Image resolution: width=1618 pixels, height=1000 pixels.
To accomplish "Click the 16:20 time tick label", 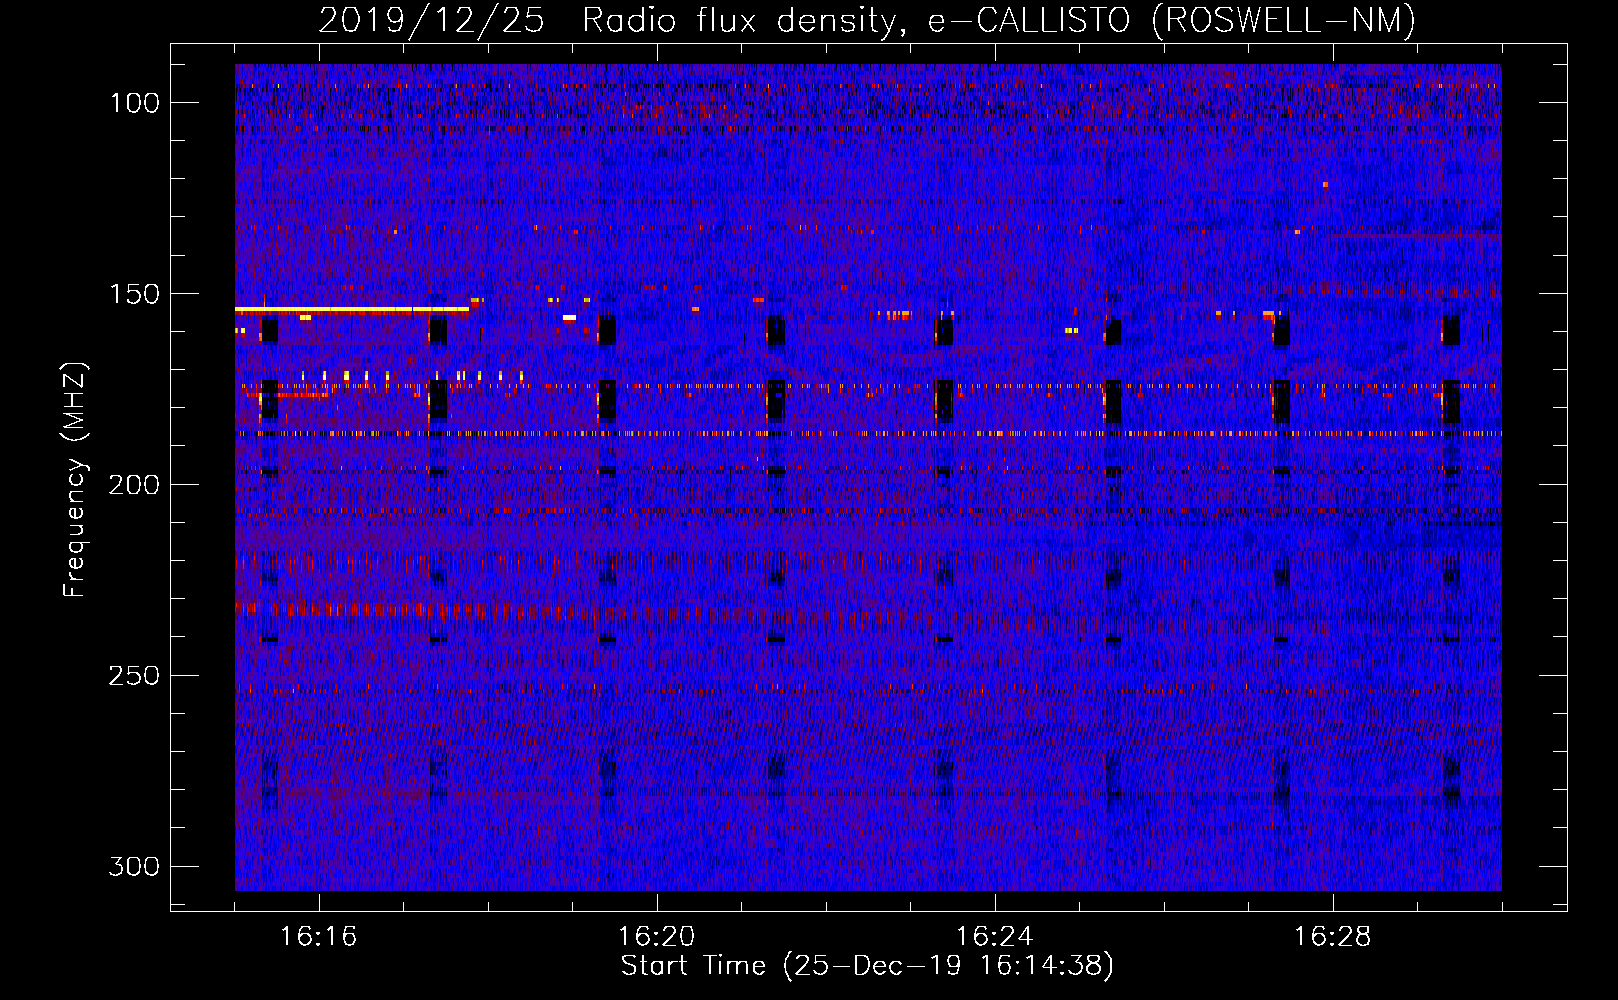I will 657,937.
